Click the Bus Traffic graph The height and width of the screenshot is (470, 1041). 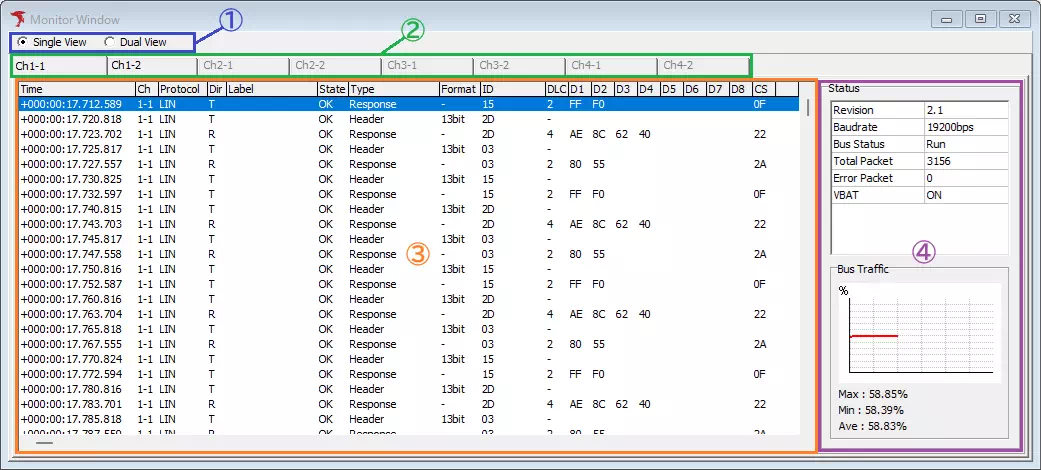click(x=920, y=333)
